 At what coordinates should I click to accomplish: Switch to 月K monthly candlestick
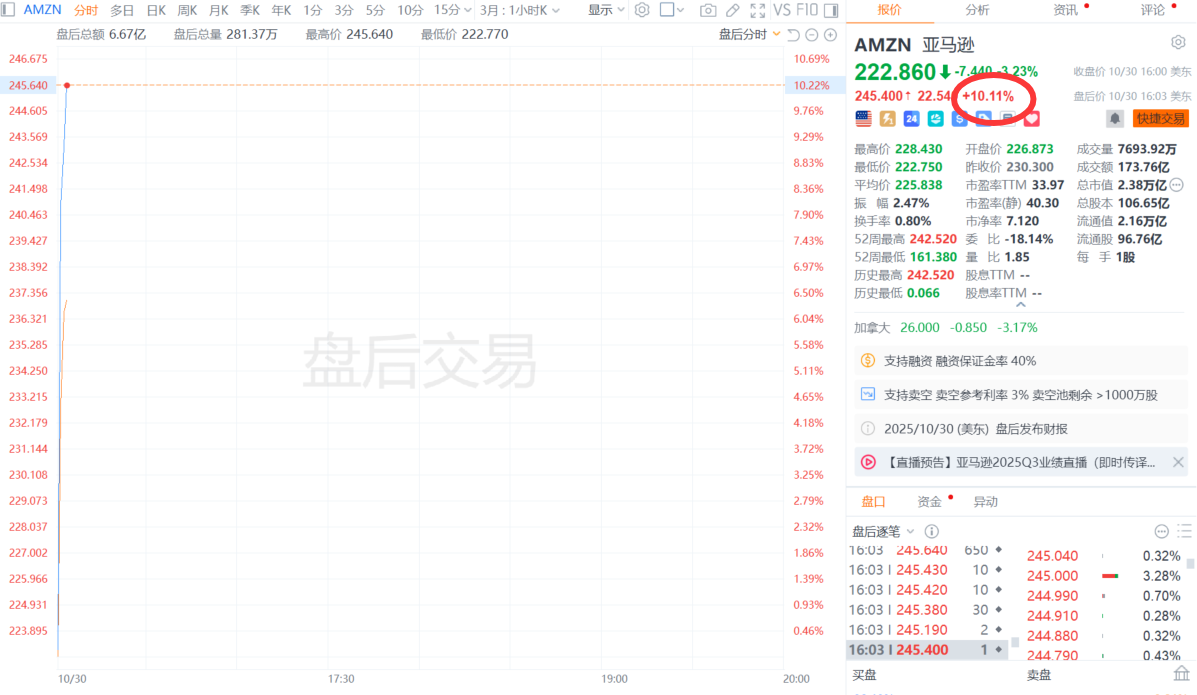tap(218, 10)
